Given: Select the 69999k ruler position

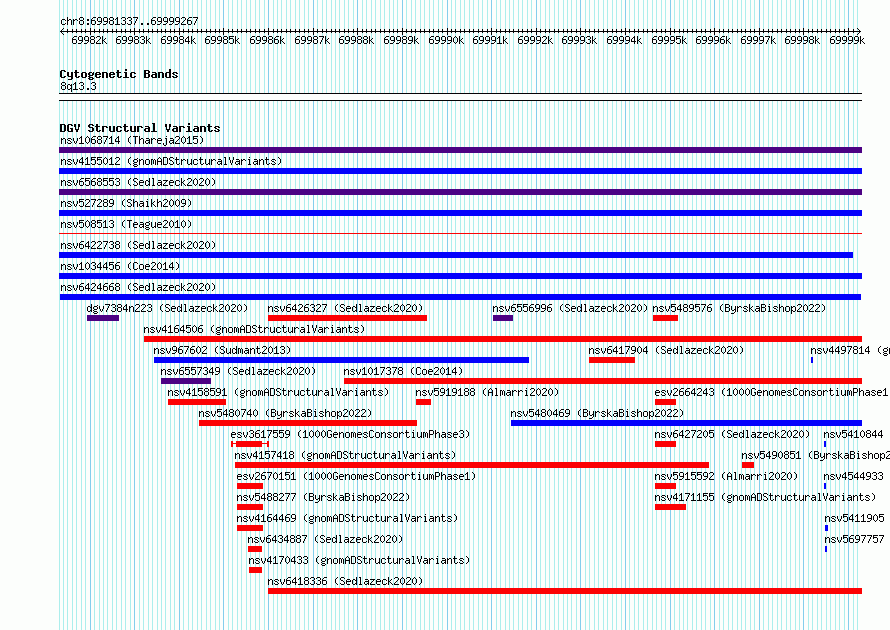Looking at the screenshot, I should 847,40.
